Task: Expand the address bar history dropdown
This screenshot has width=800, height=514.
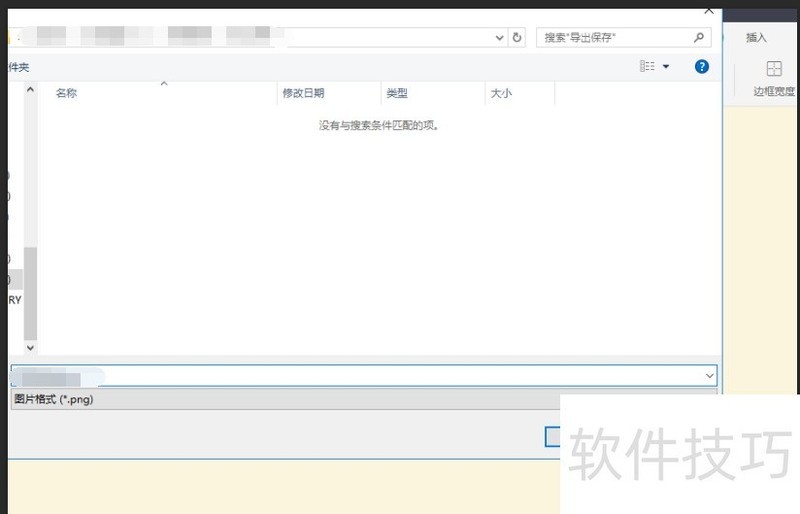Action: click(x=499, y=38)
